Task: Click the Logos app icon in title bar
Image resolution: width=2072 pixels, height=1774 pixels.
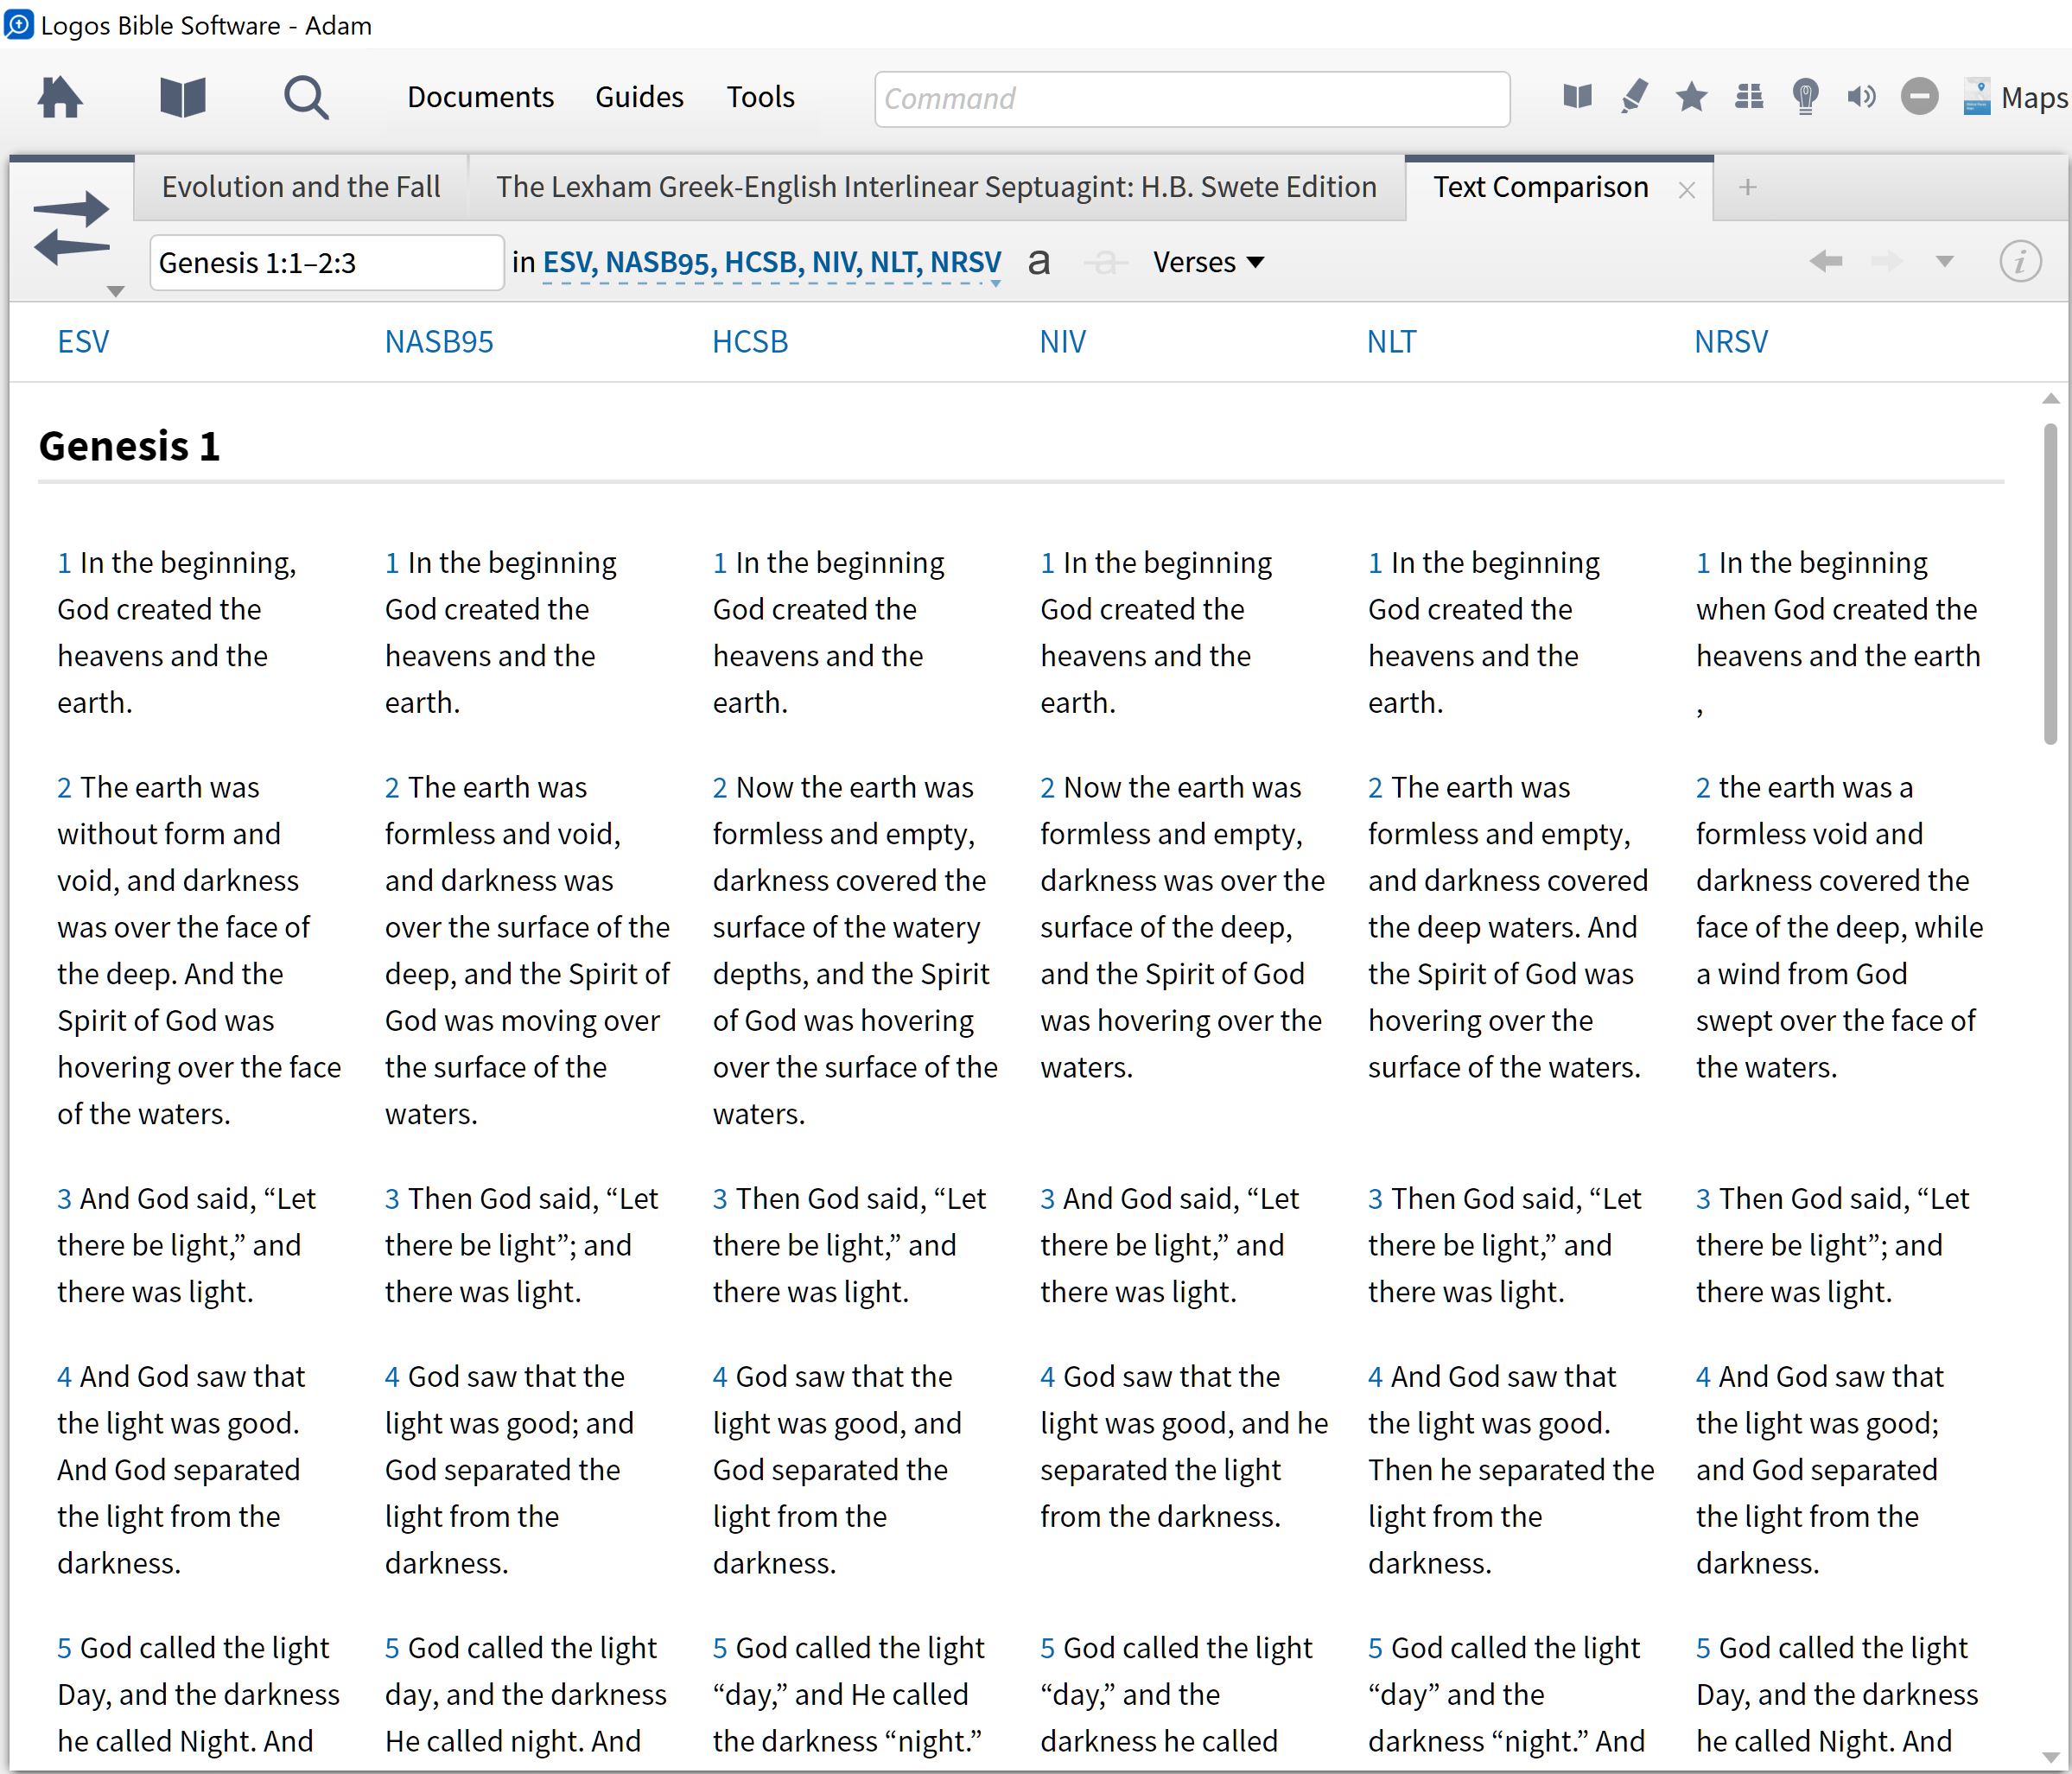Action: (19, 24)
